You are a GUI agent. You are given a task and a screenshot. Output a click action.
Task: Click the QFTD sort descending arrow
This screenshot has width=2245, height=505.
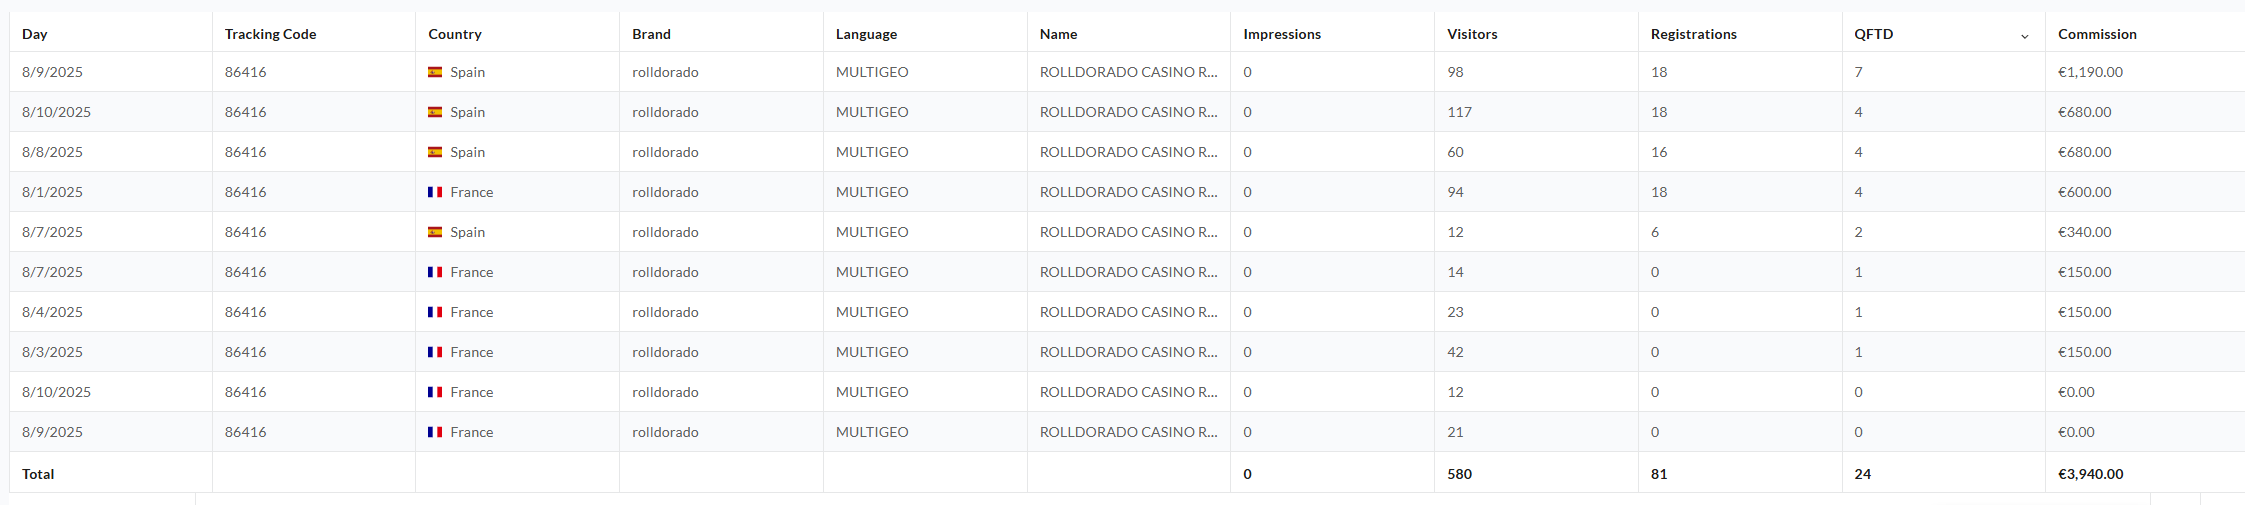point(2024,36)
